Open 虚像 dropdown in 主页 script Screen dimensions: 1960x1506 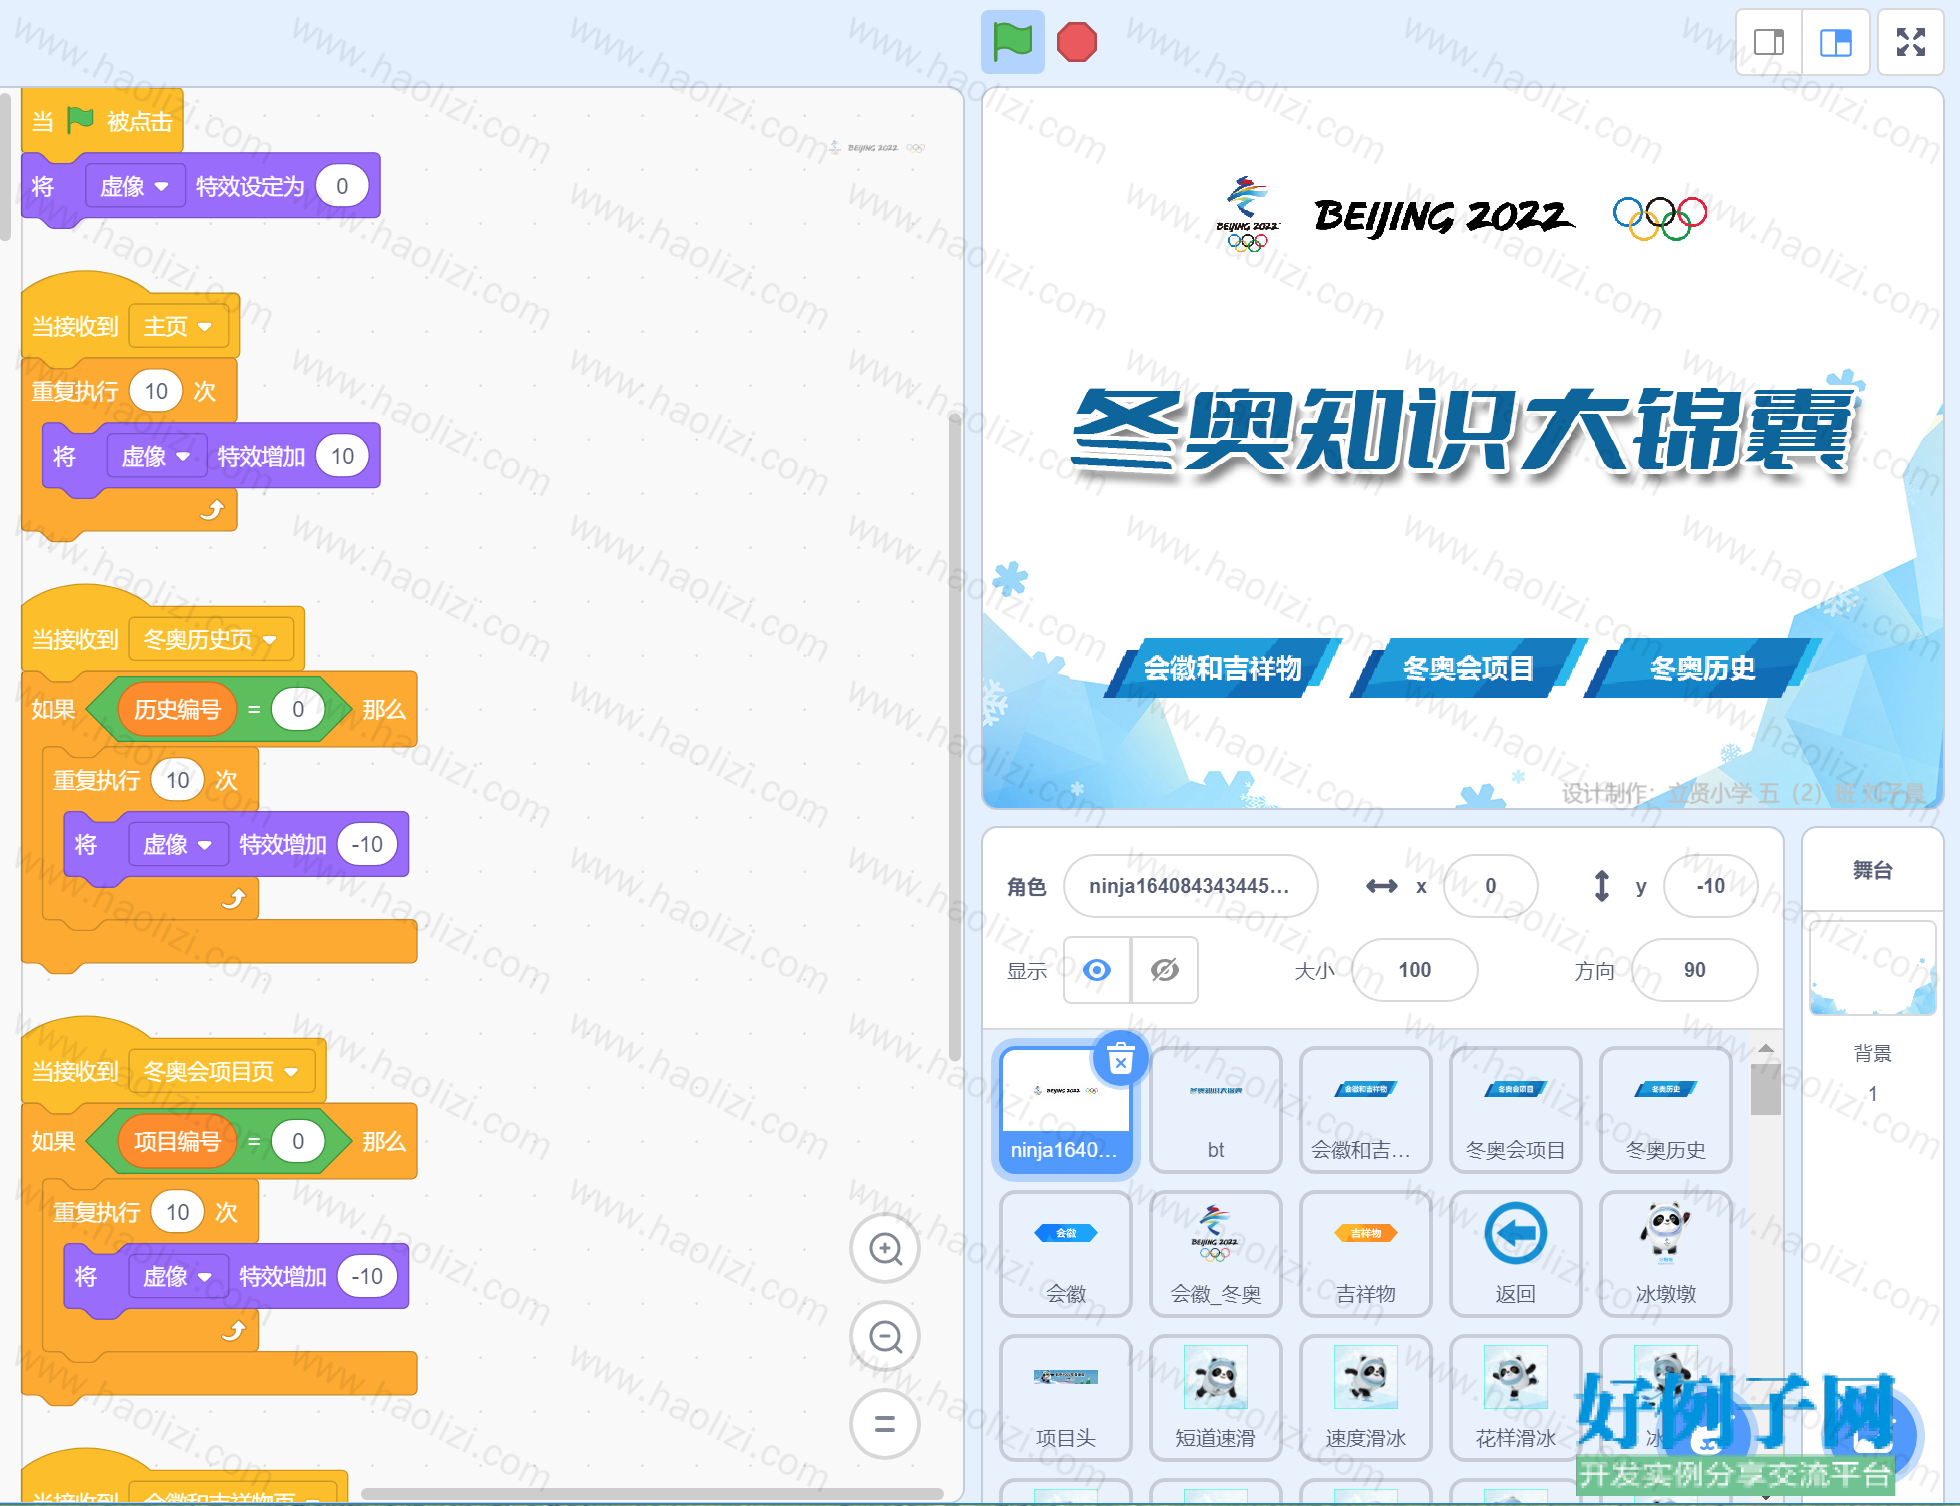[156, 456]
